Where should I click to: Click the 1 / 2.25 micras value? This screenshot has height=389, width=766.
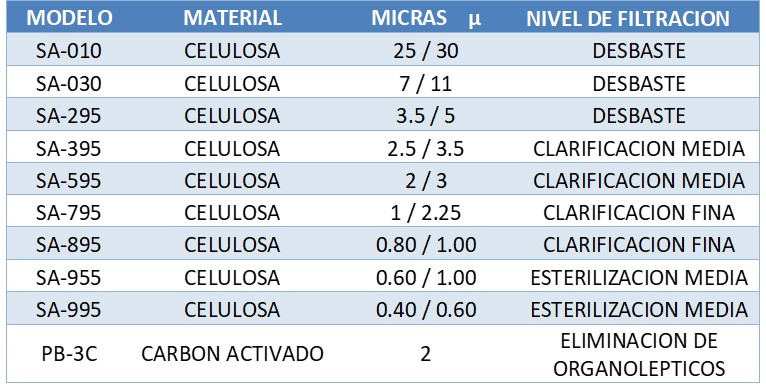pyautogui.click(x=426, y=213)
